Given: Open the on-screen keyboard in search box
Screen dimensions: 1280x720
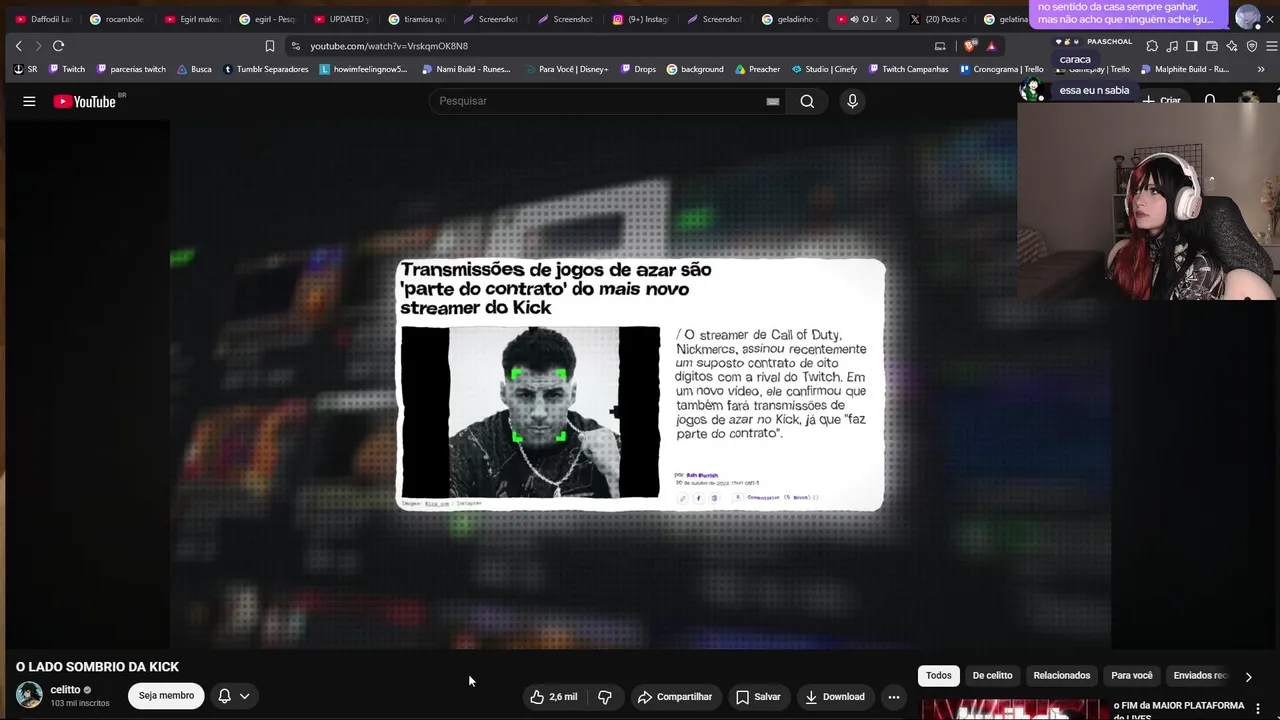Looking at the screenshot, I should coord(773,101).
